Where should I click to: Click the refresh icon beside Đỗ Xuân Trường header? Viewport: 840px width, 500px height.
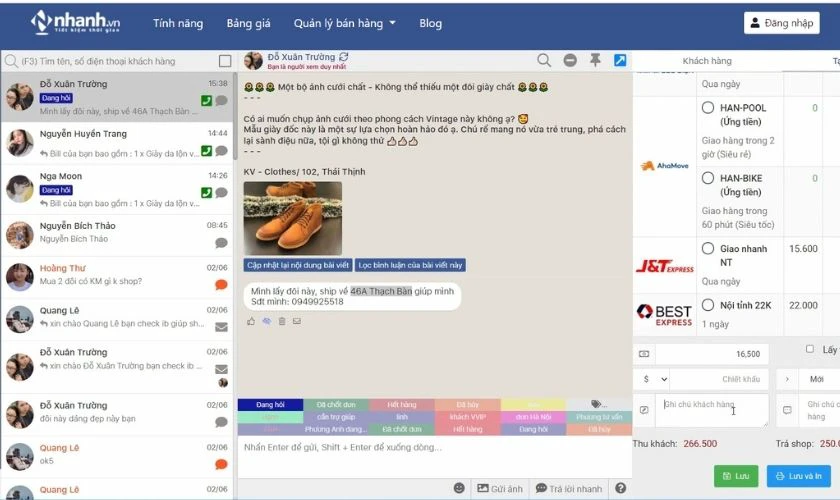[x=343, y=56]
